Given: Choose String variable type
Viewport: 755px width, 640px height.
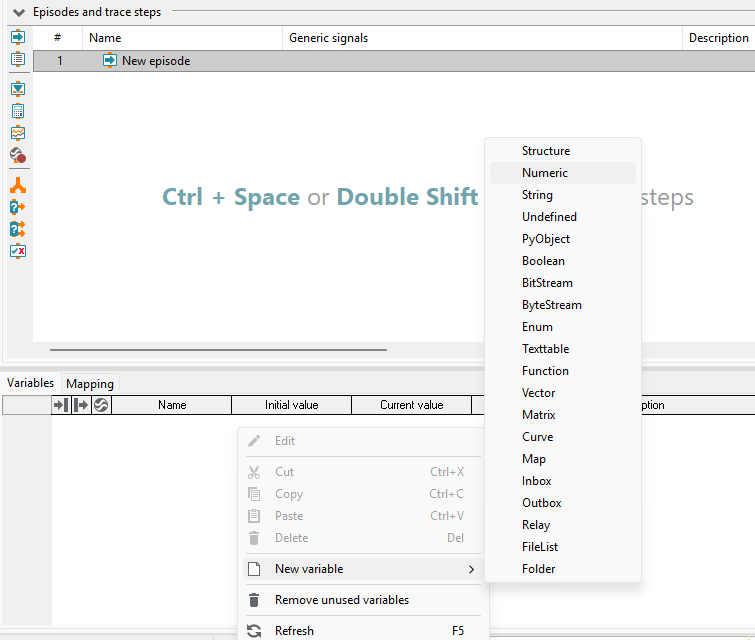Looking at the screenshot, I should (562, 195).
